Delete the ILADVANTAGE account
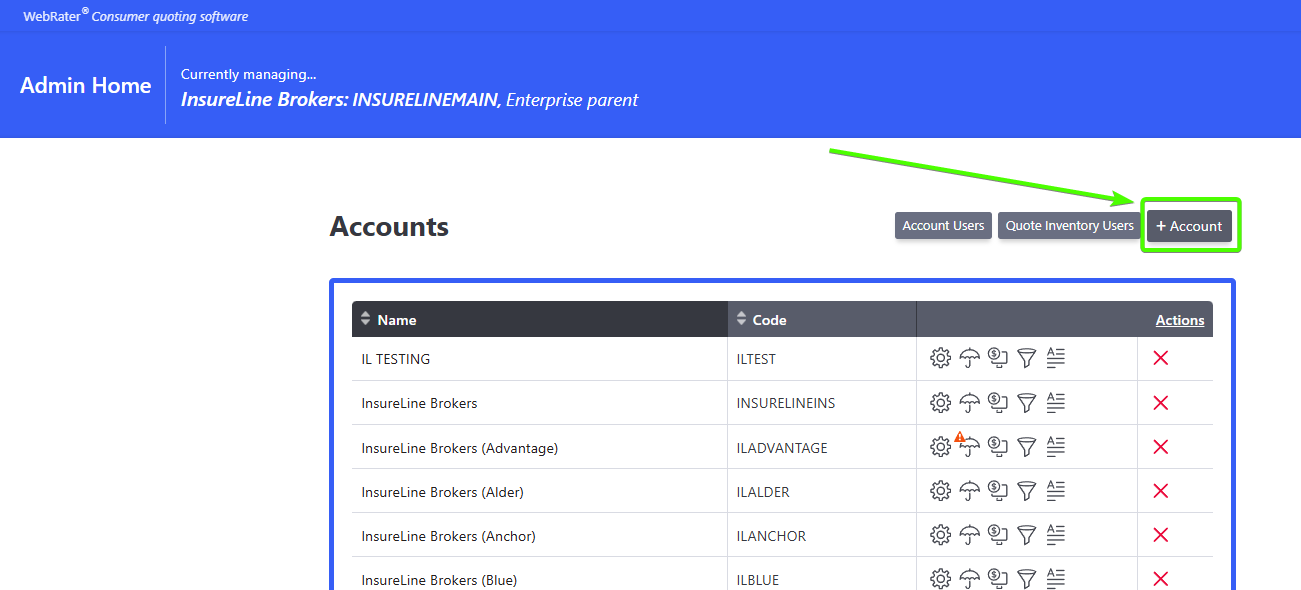This screenshot has width=1301, height=590. coord(1161,446)
